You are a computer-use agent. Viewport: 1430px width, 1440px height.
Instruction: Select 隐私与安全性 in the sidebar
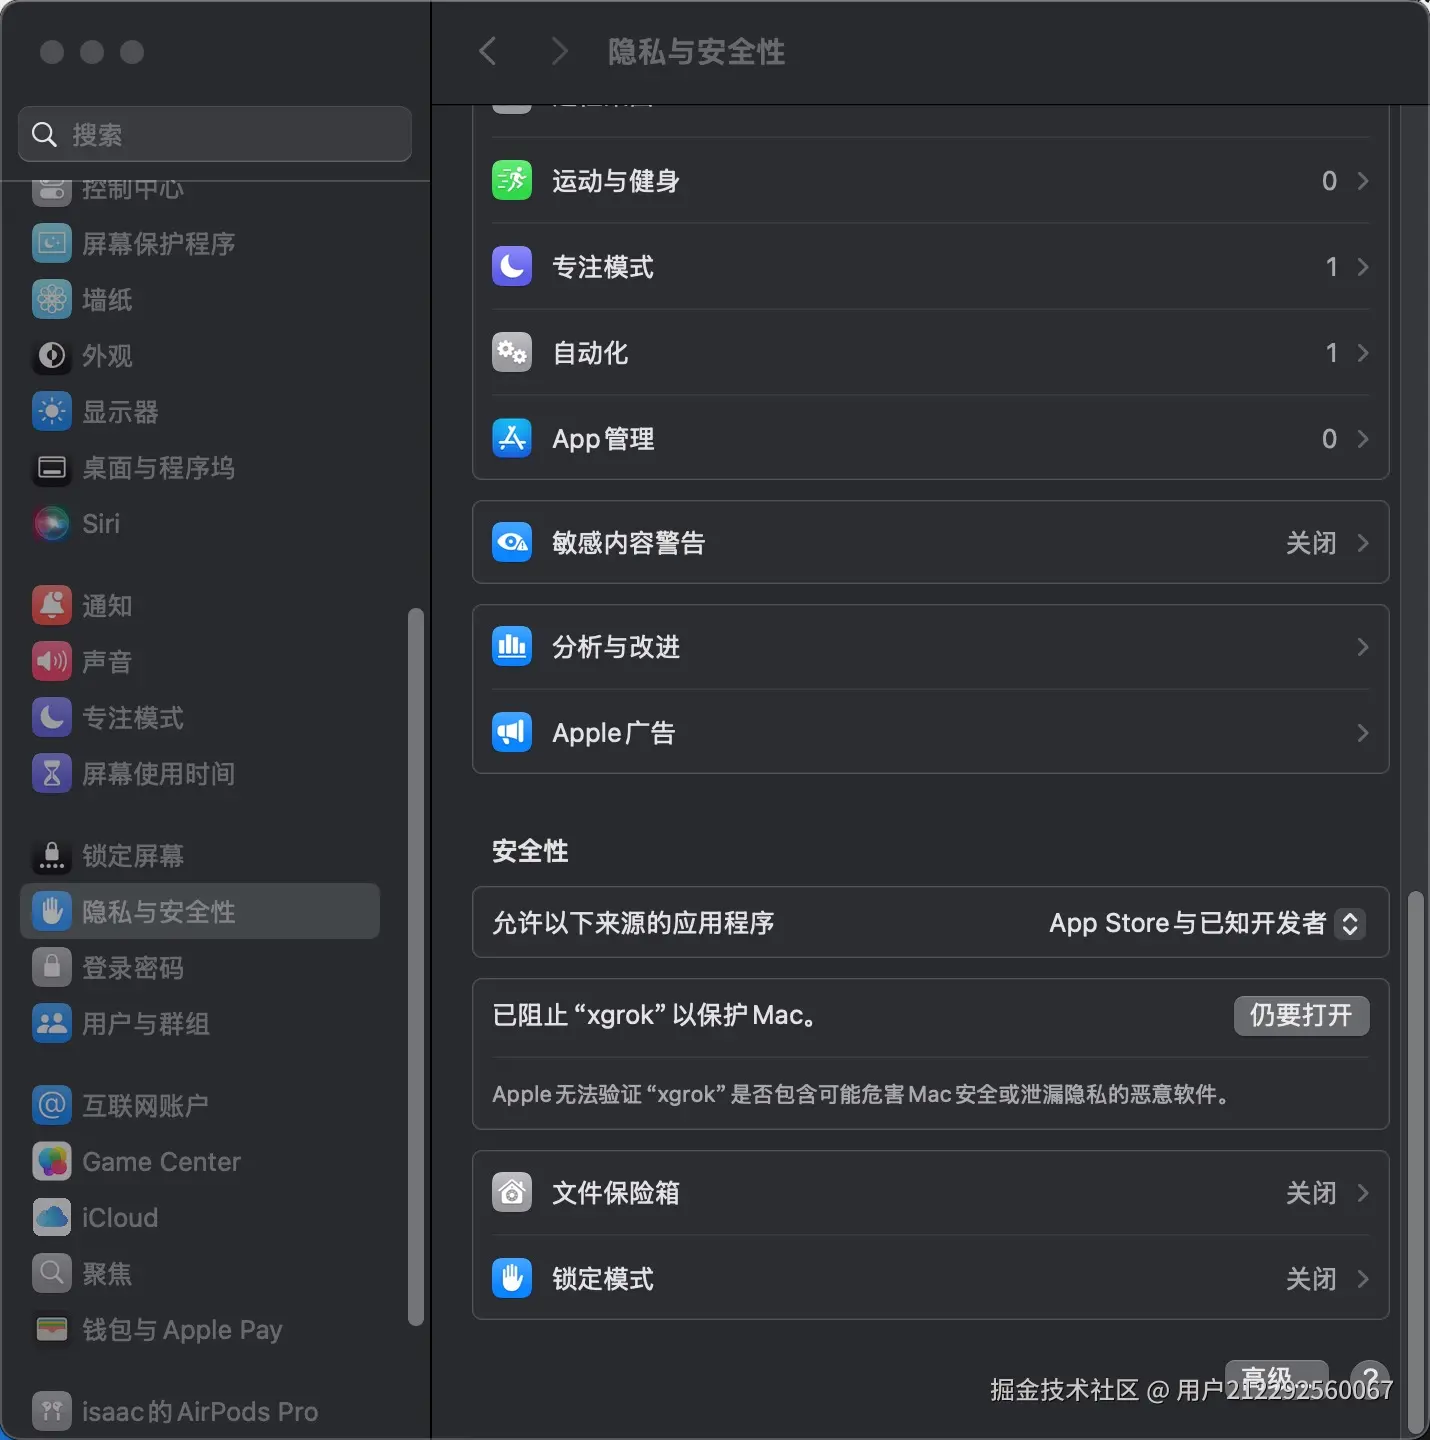point(200,911)
